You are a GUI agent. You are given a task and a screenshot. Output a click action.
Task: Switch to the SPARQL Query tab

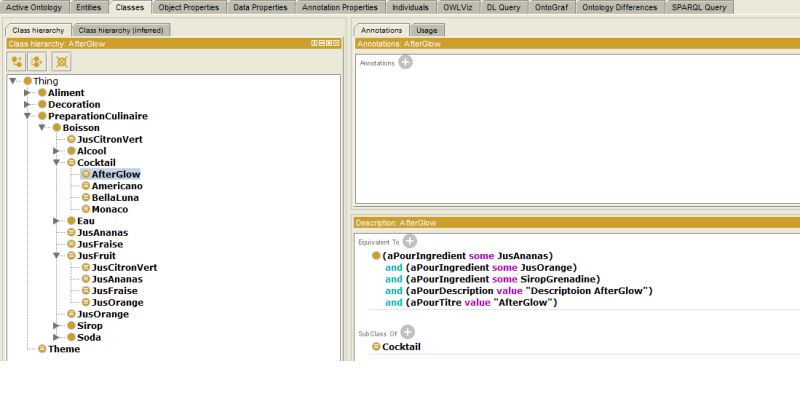pos(698,7)
